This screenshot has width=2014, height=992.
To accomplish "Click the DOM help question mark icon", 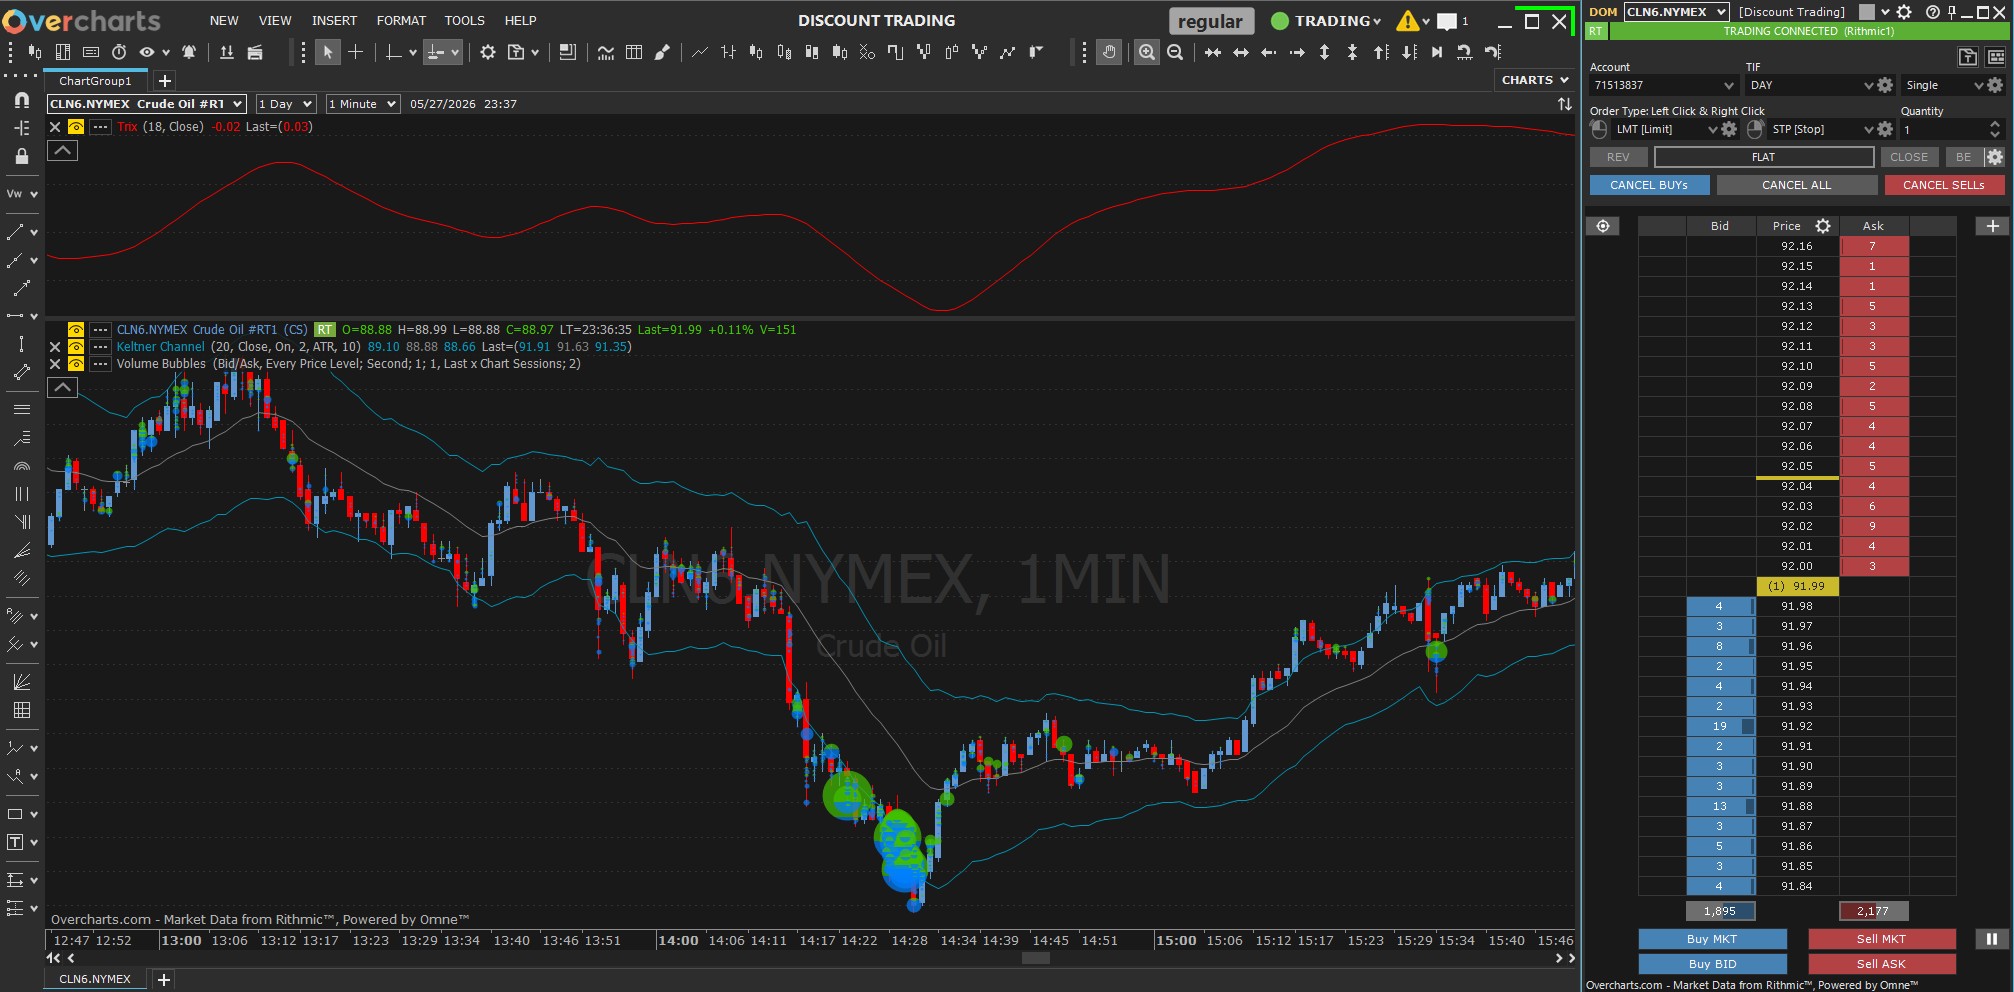I will [x=1932, y=12].
